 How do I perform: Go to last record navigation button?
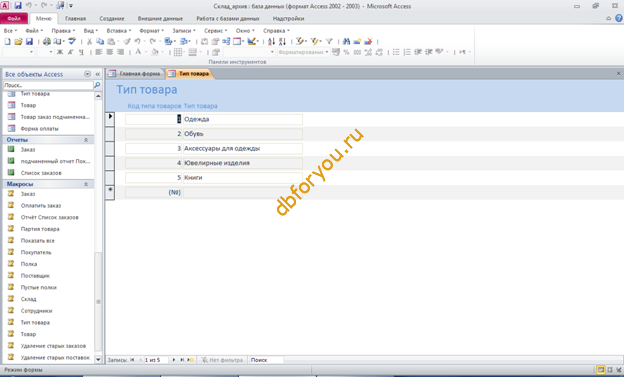click(182, 360)
